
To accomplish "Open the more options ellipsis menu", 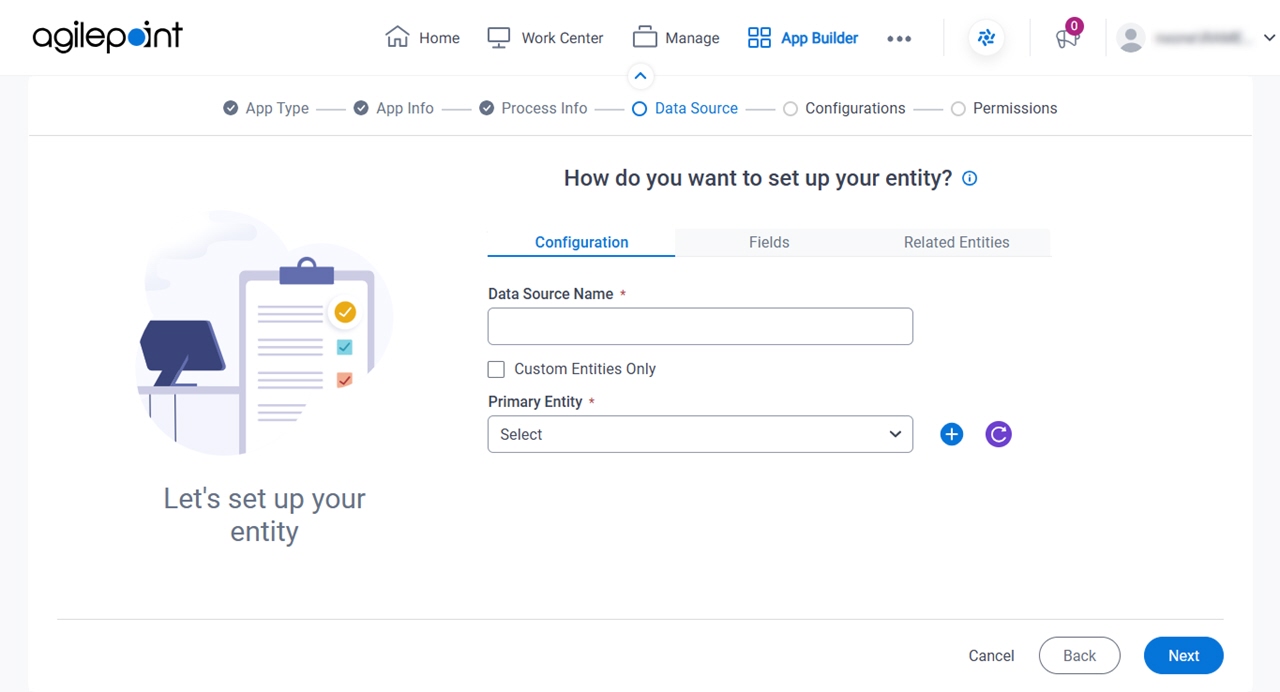I will tap(899, 38).
